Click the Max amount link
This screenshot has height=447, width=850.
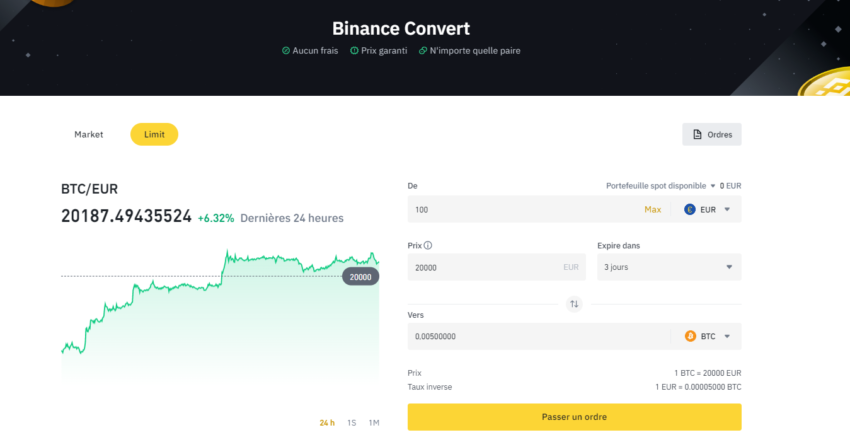652,210
